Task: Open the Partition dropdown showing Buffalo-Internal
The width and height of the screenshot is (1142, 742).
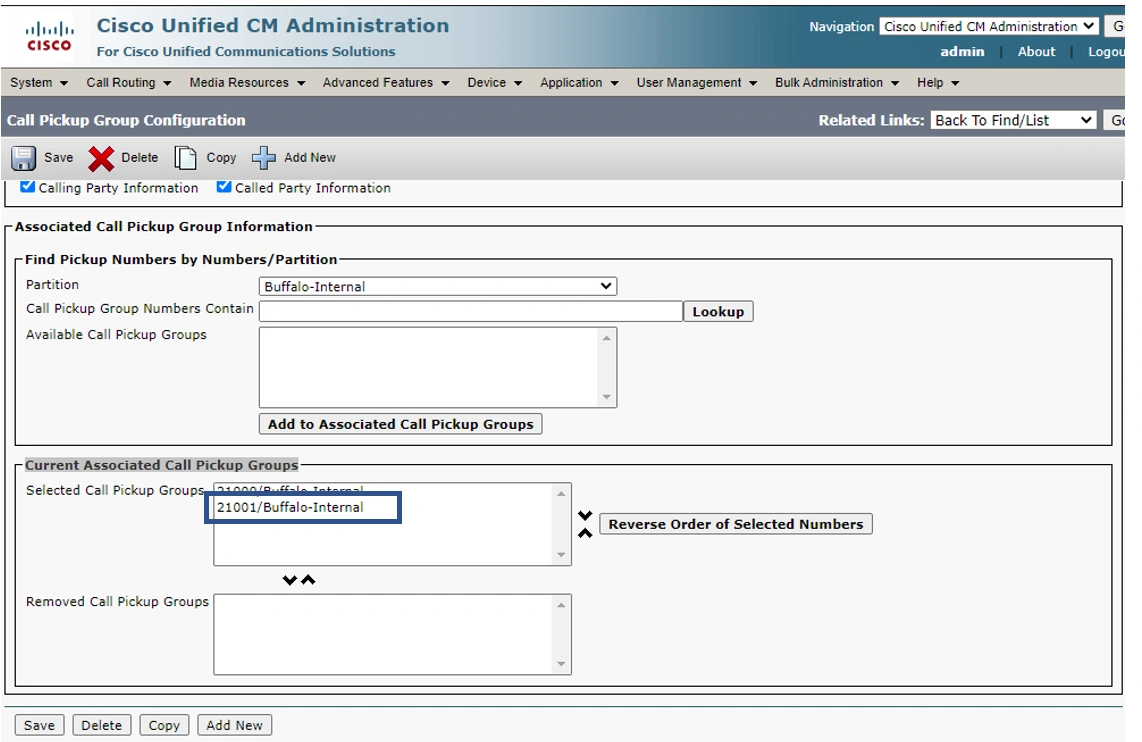Action: coord(438,286)
